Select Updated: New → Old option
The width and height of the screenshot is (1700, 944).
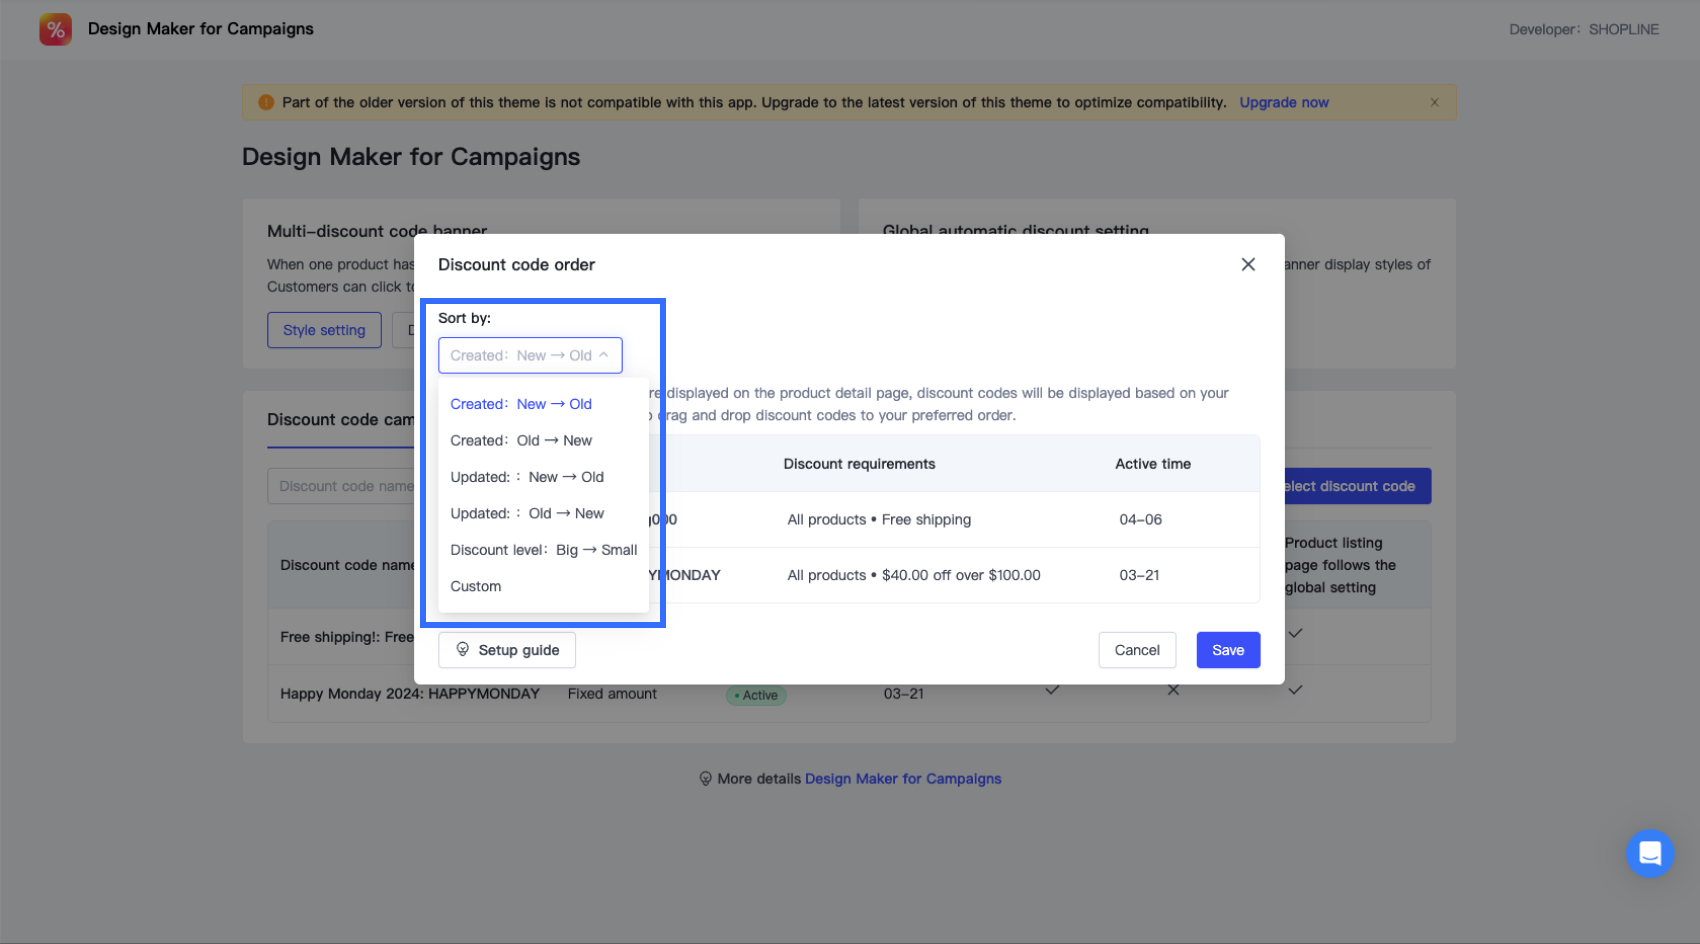[x=527, y=477]
